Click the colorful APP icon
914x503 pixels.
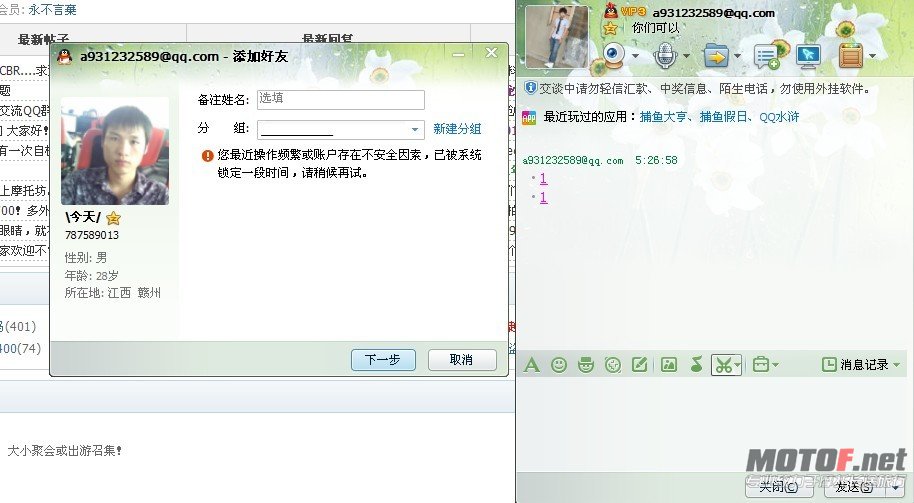point(529,117)
